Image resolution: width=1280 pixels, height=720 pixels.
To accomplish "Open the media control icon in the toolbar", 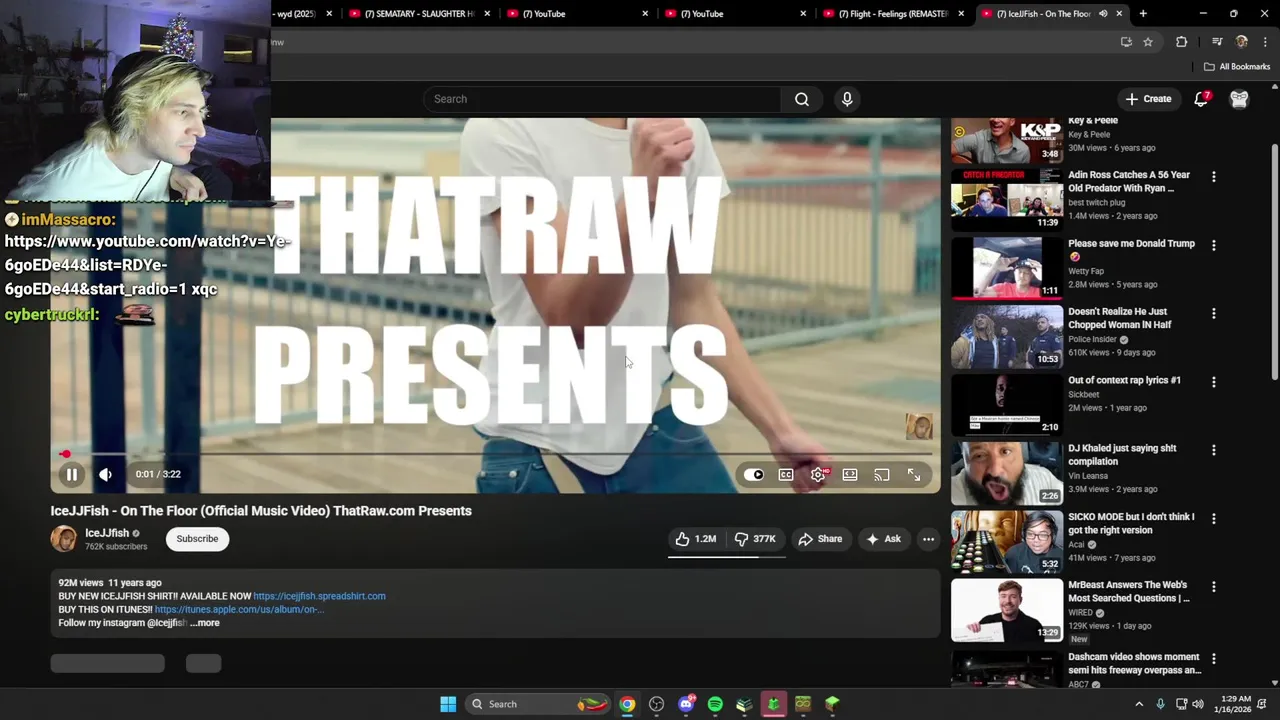I will tap(1216, 42).
